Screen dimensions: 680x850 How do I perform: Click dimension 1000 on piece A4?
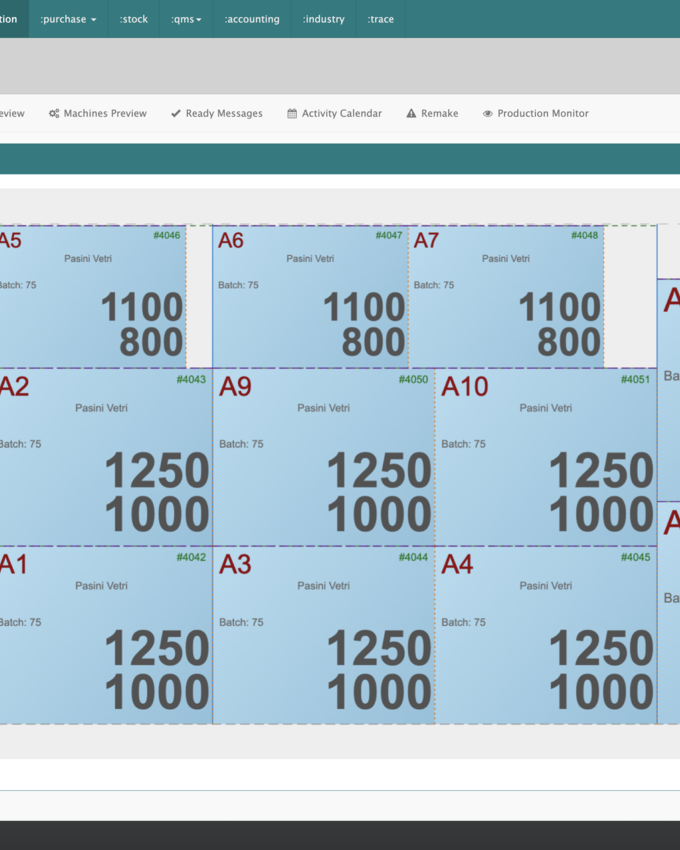[x=601, y=692]
